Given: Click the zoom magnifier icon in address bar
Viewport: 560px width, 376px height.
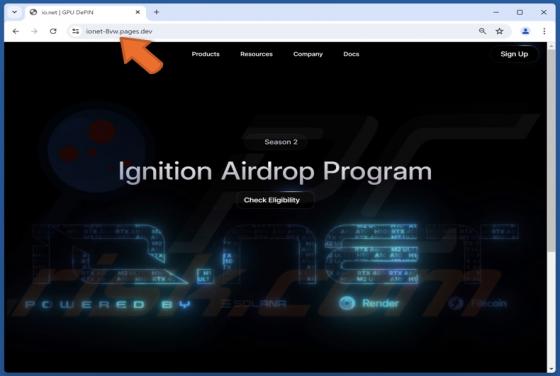Looking at the screenshot, I should pos(482,31).
